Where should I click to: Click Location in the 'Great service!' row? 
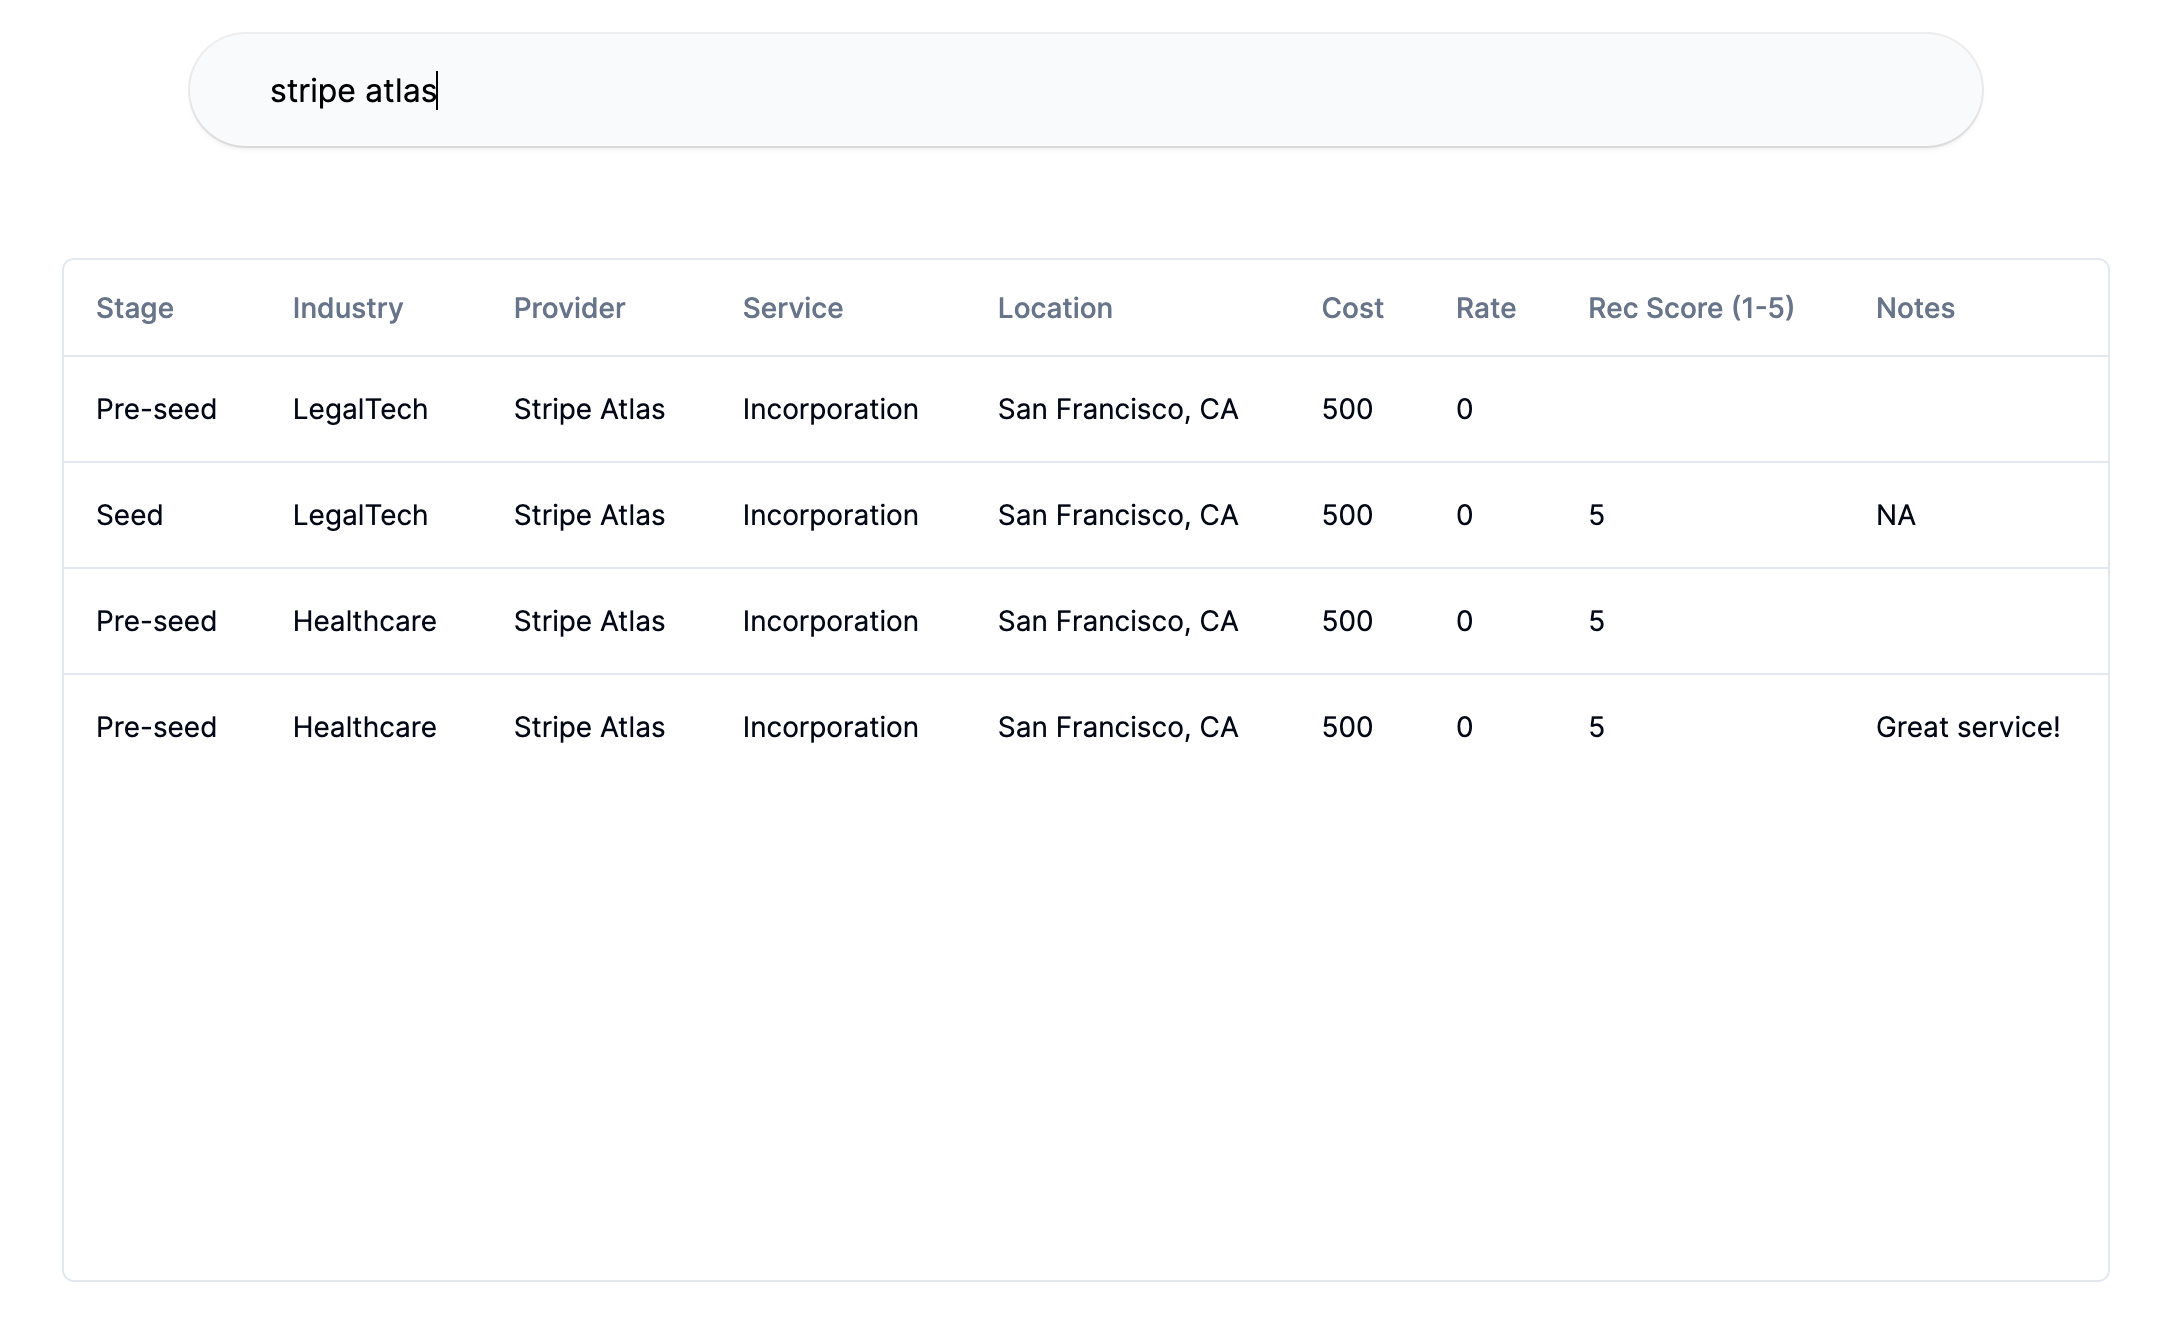(x=1118, y=727)
